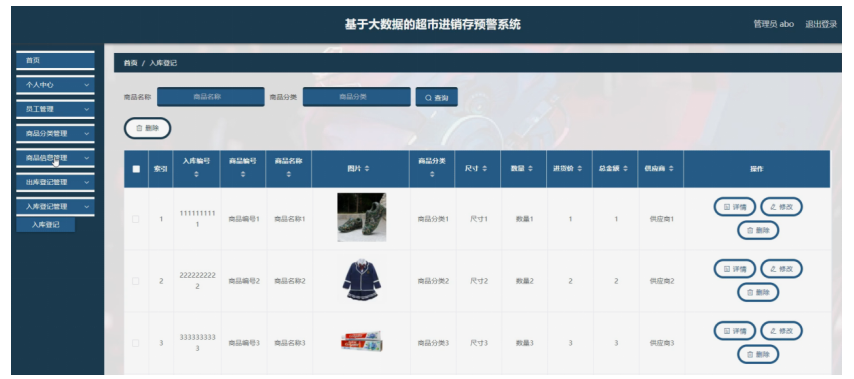Sort by 尺寸 column arrows

[484, 169]
